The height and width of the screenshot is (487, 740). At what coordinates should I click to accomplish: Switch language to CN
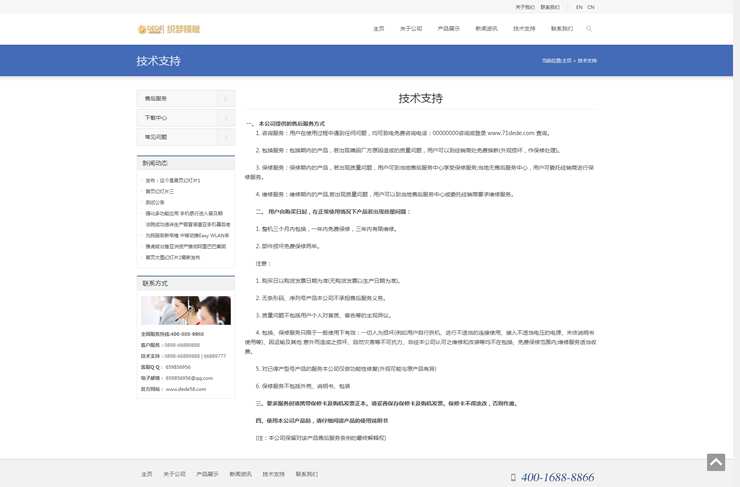(x=591, y=7)
